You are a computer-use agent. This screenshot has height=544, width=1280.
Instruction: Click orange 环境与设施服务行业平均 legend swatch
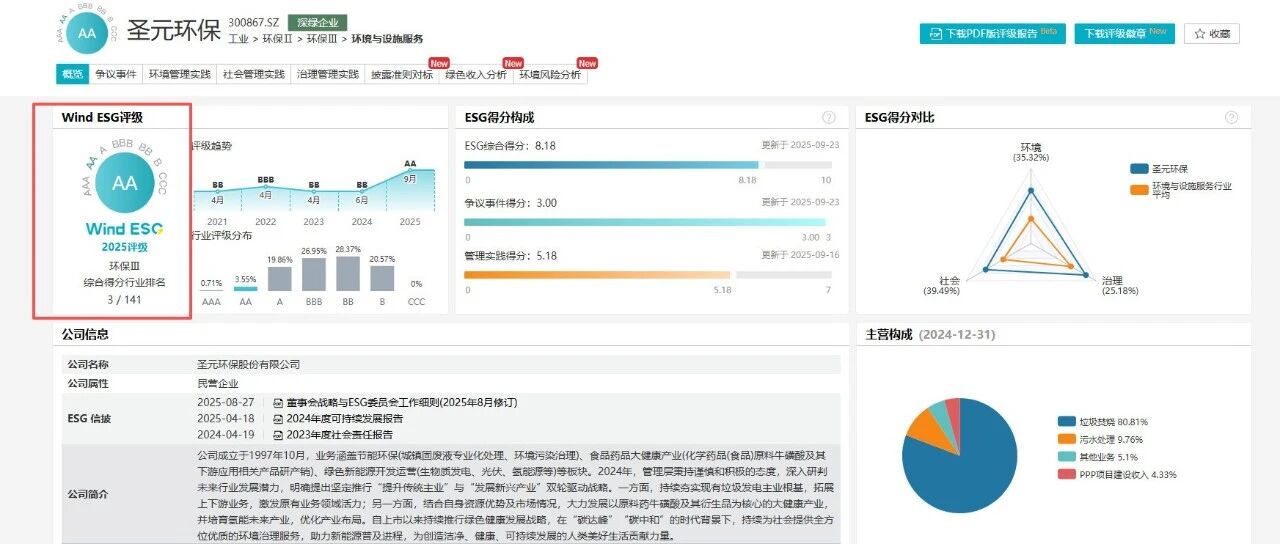(x=1140, y=189)
